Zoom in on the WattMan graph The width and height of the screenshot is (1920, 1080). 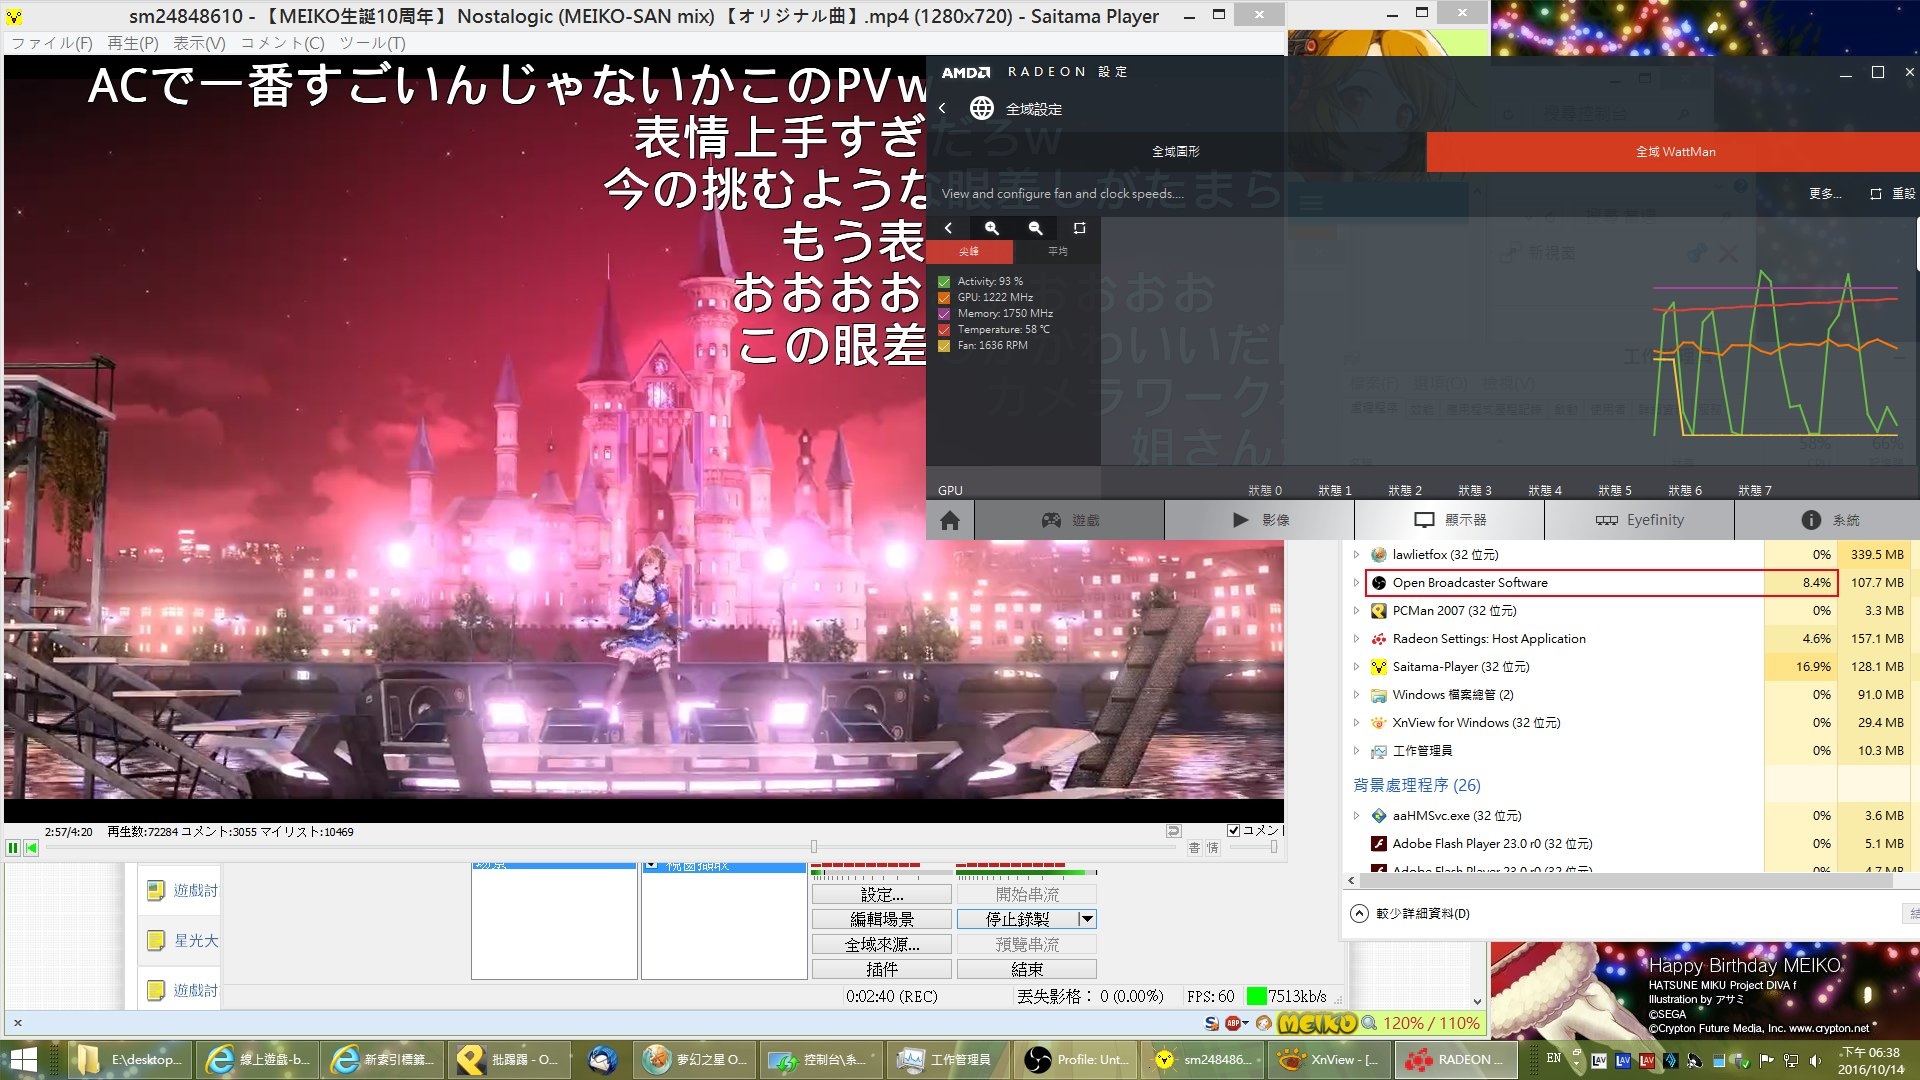(991, 228)
